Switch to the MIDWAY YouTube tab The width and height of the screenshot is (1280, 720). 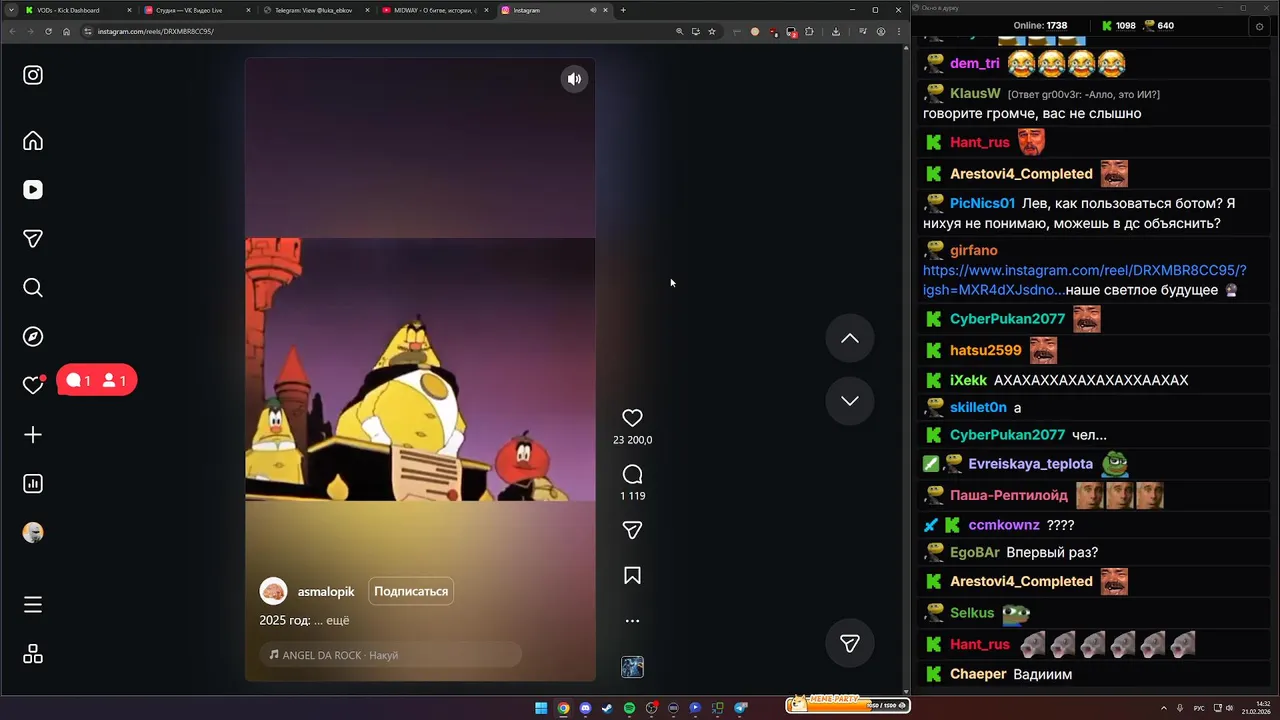[x=433, y=10]
